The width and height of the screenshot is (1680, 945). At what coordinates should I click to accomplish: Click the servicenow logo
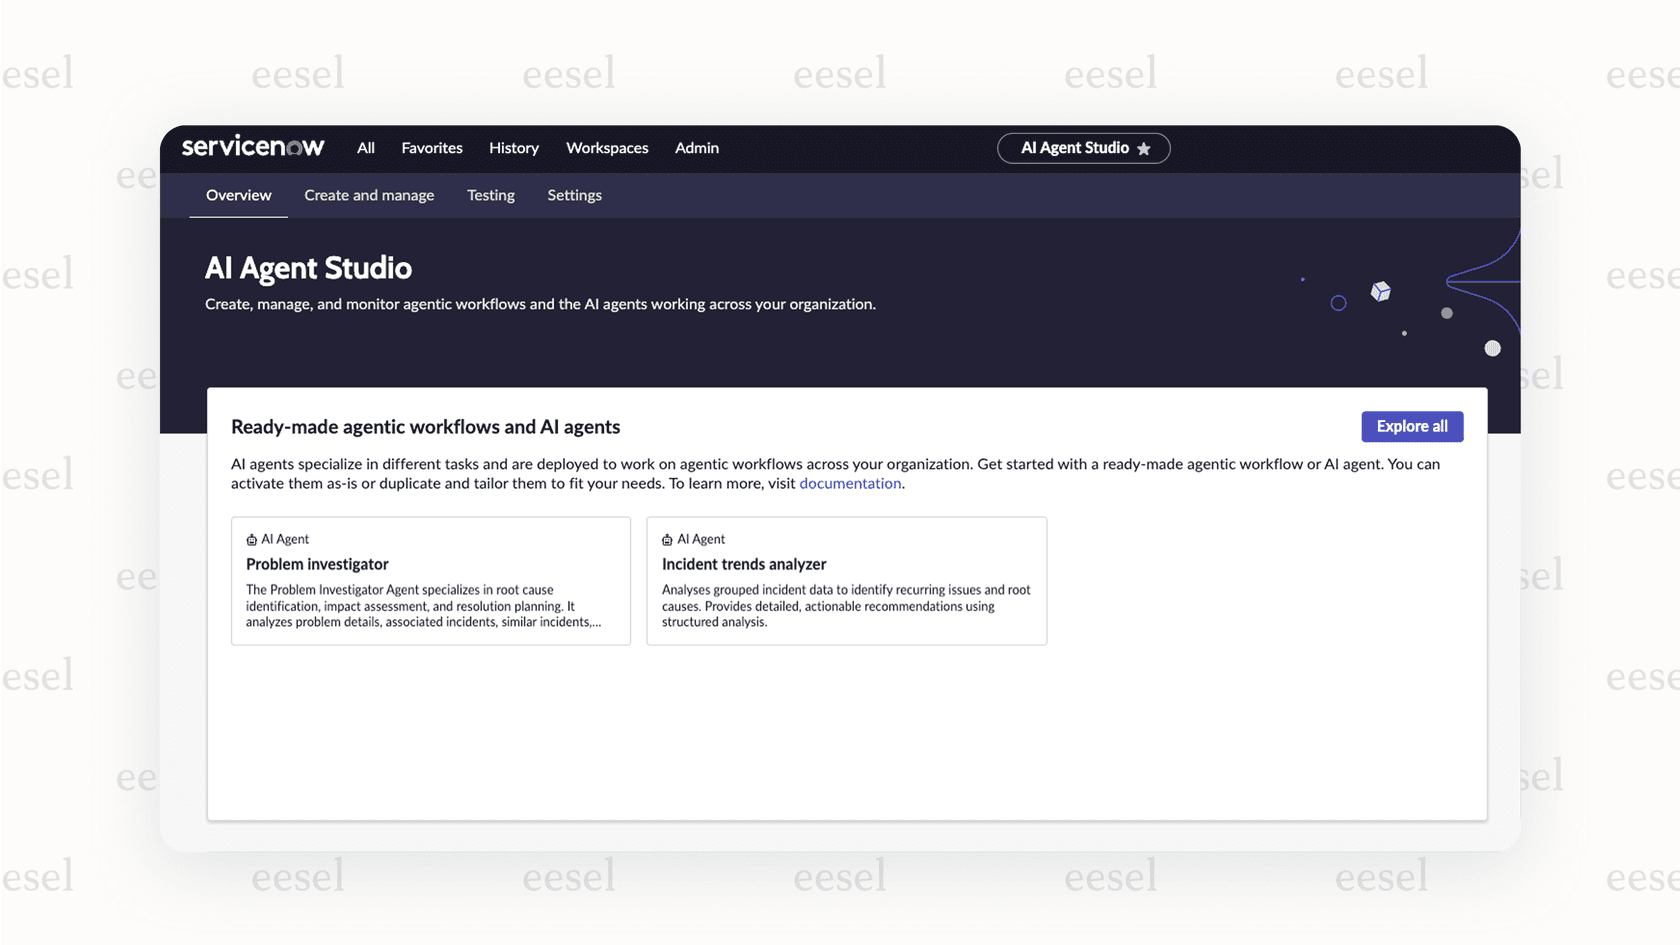253,147
